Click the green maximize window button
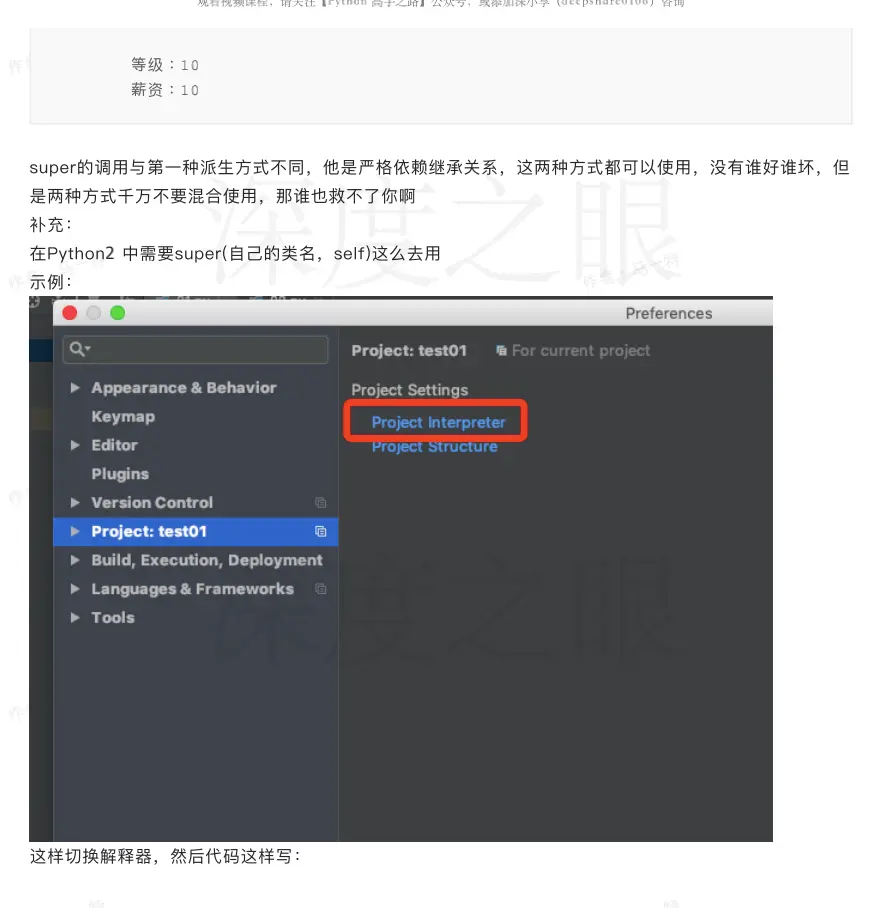Image resolution: width=882 pixels, height=908 pixels. click(118, 313)
